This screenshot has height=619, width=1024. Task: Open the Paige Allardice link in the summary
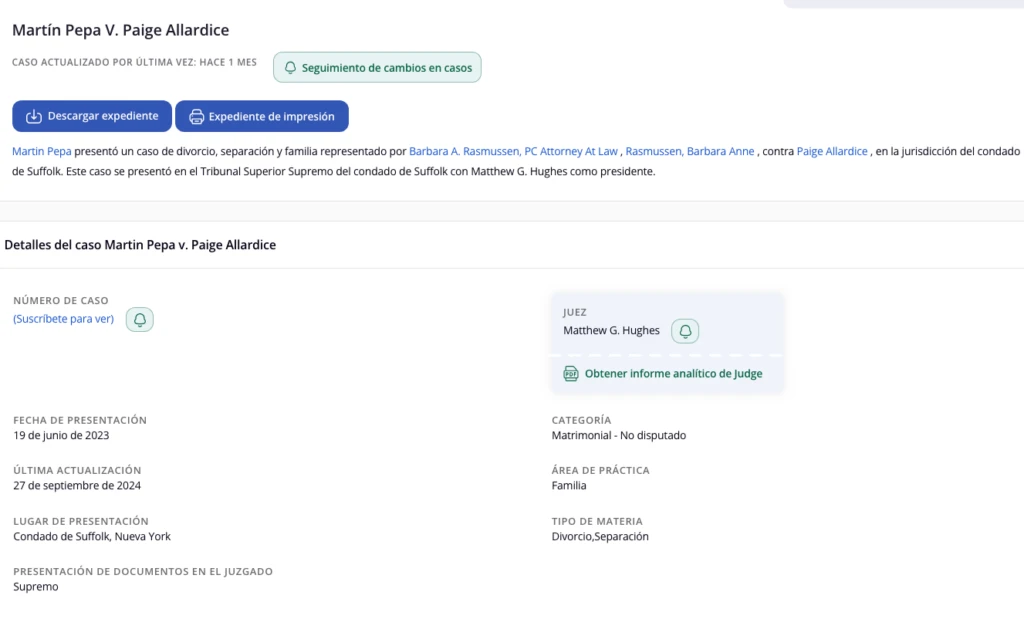pos(832,151)
